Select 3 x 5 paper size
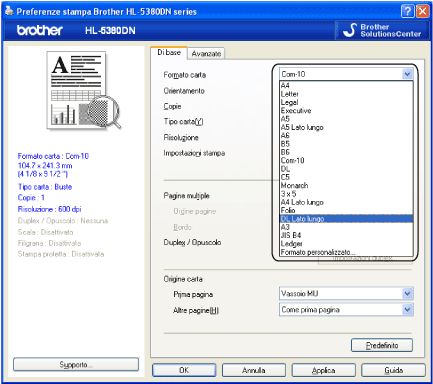Image resolution: width=433 pixels, height=384 pixels. coord(346,194)
